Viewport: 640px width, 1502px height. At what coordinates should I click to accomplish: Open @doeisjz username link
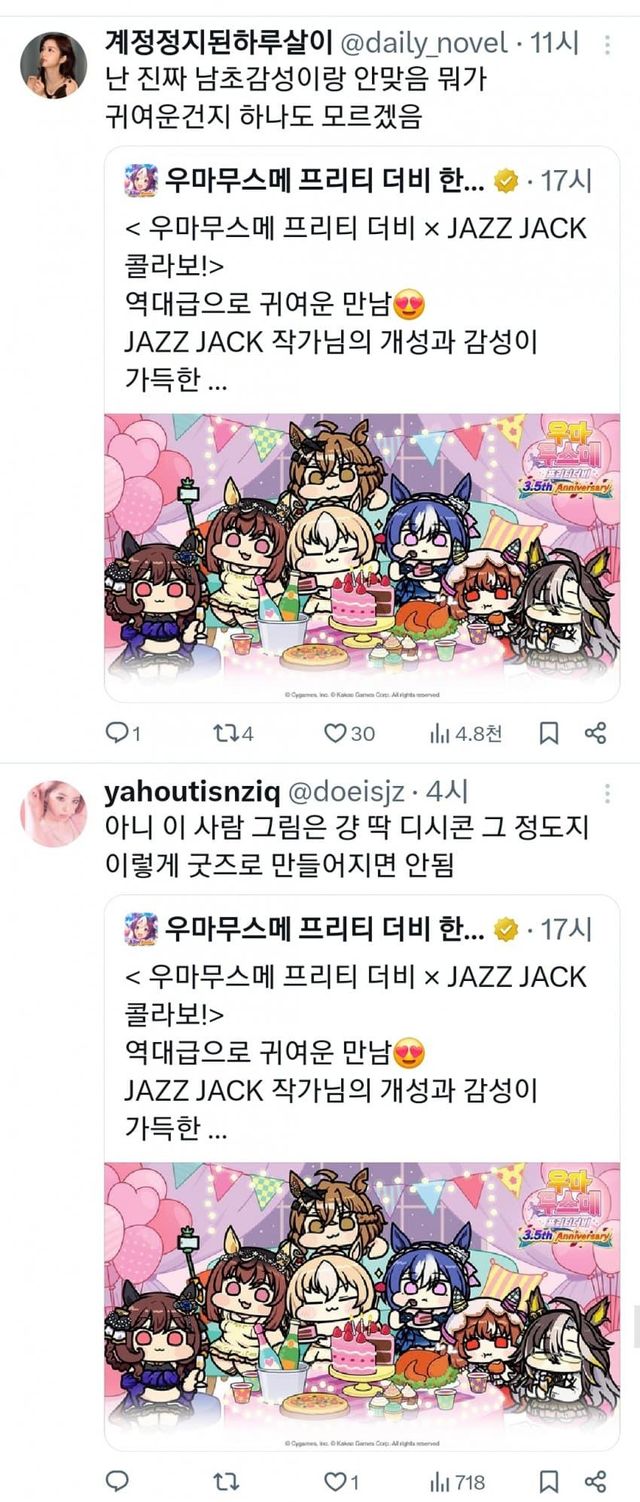(347, 792)
